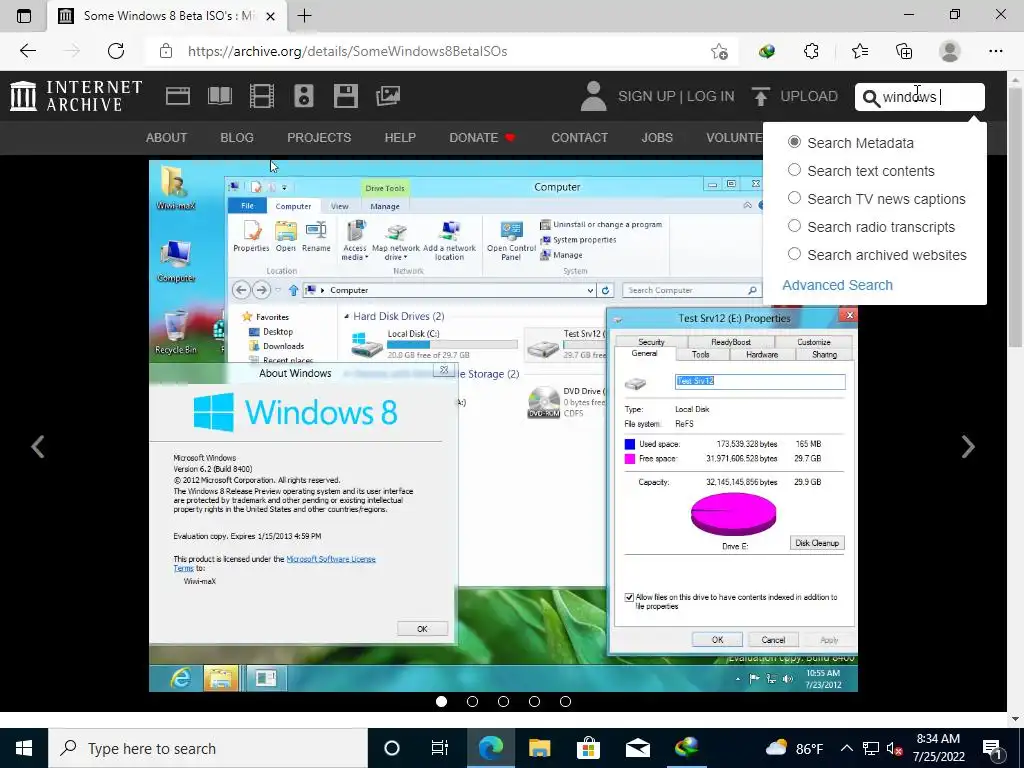Select Search archived websites option

point(794,255)
